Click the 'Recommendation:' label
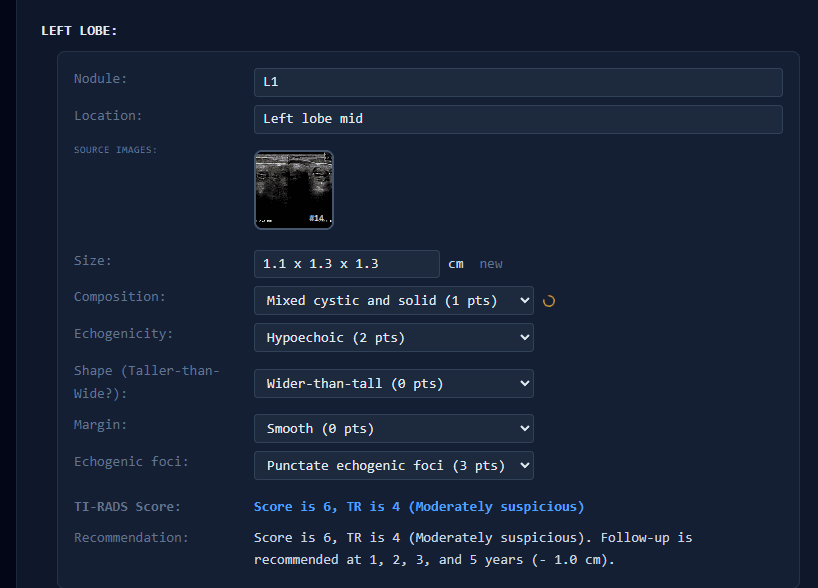 131,537
